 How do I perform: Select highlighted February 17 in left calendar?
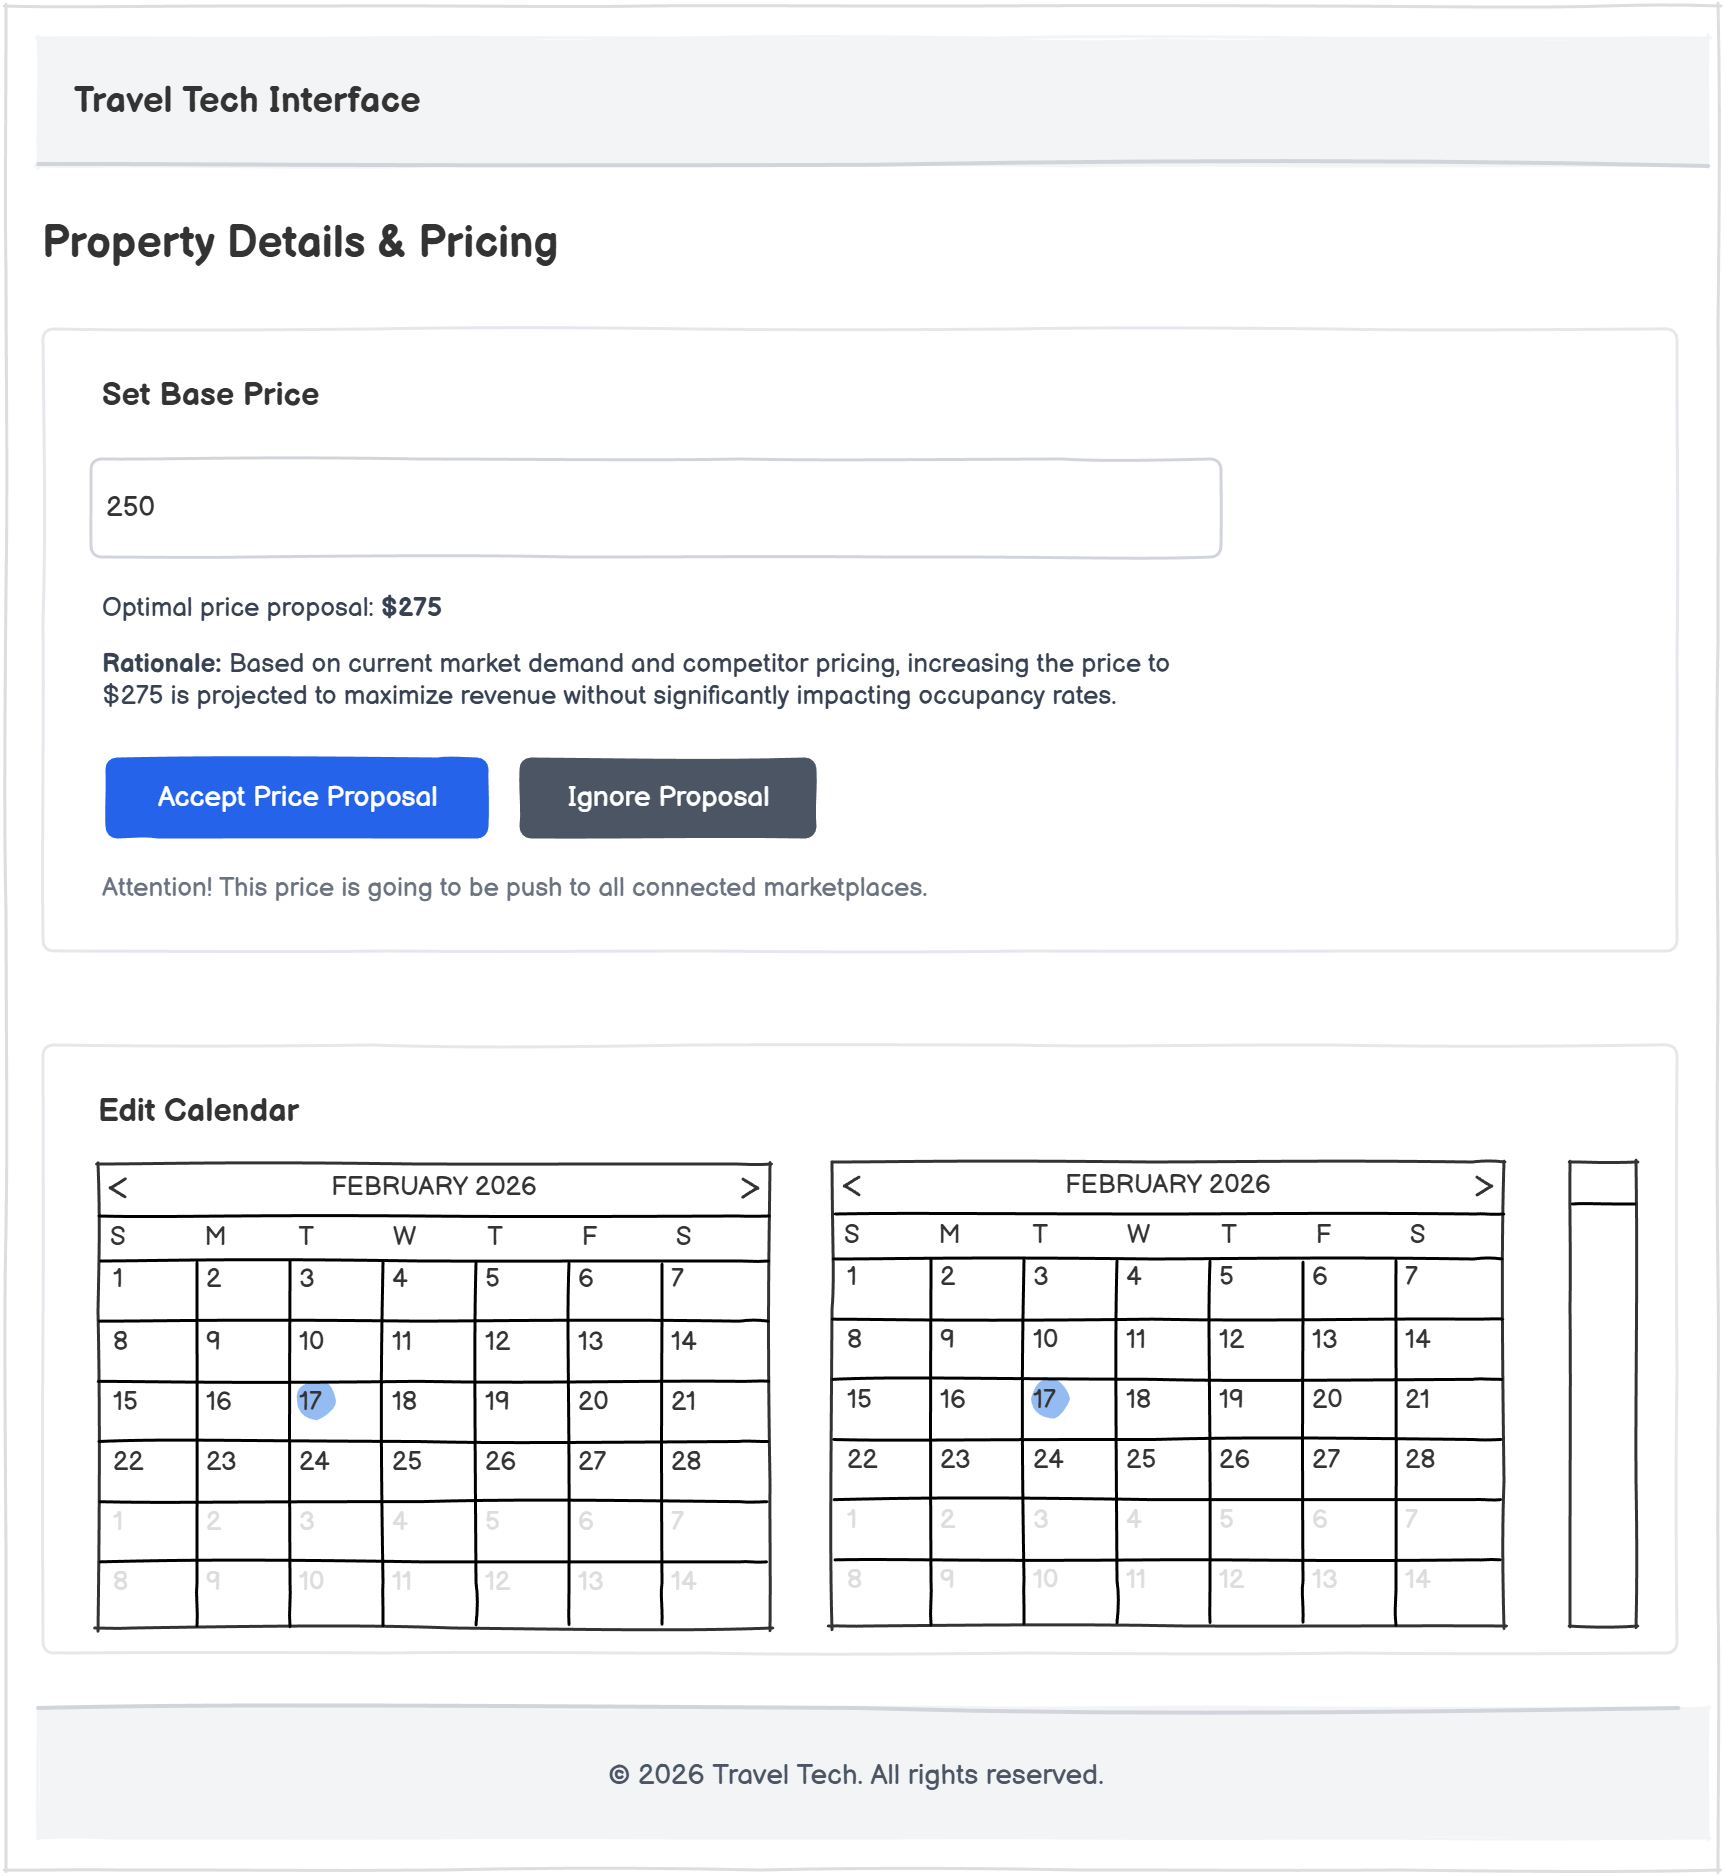(x=314, y=1401)
